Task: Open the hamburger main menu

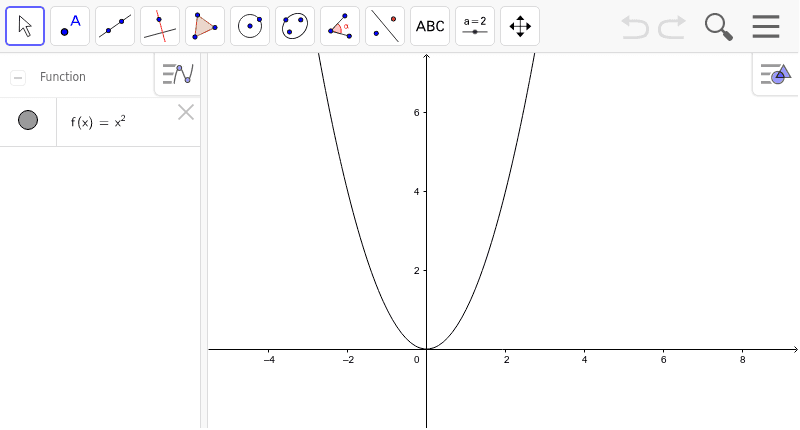Action: tap(766, 27)
